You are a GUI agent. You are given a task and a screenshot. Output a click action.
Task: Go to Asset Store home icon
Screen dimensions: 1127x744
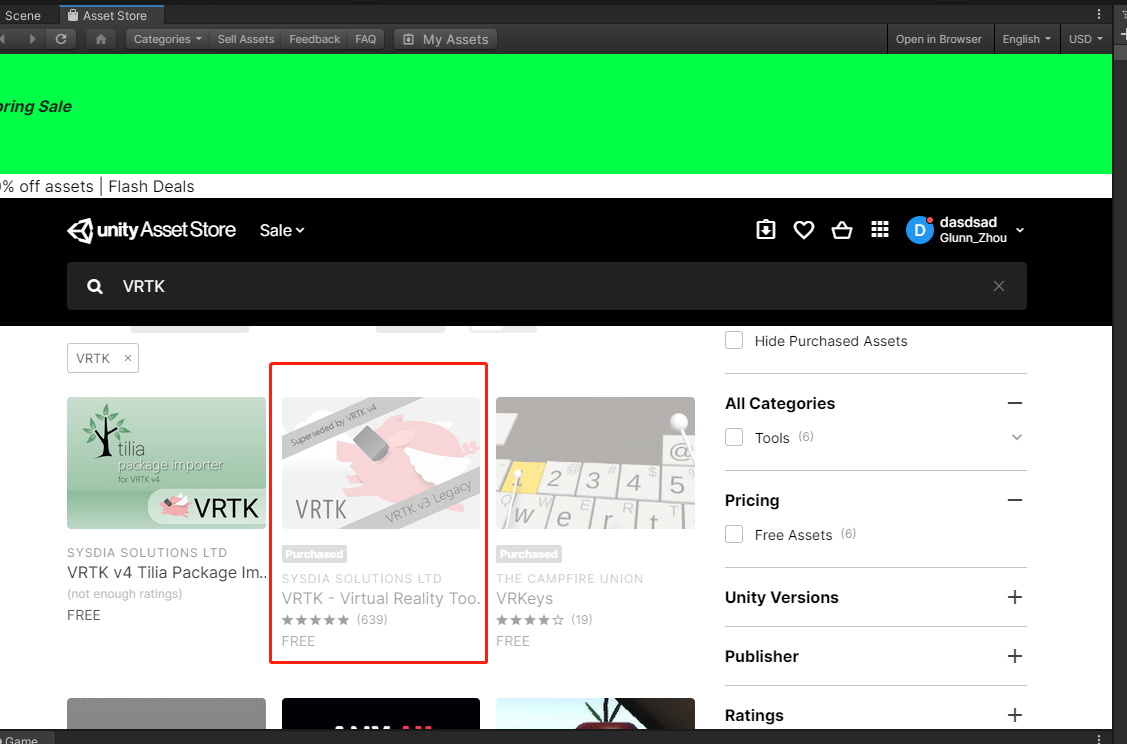click(101, 39)
